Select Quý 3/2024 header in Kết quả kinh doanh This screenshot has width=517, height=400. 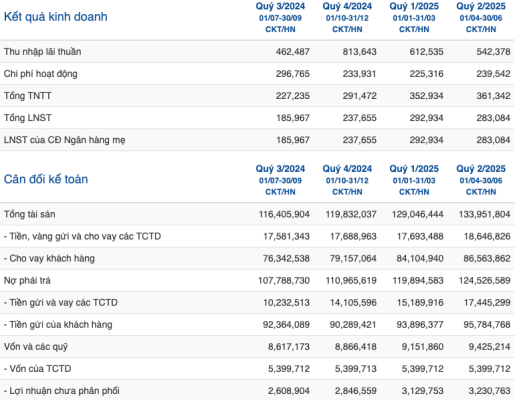pos(280,6)
